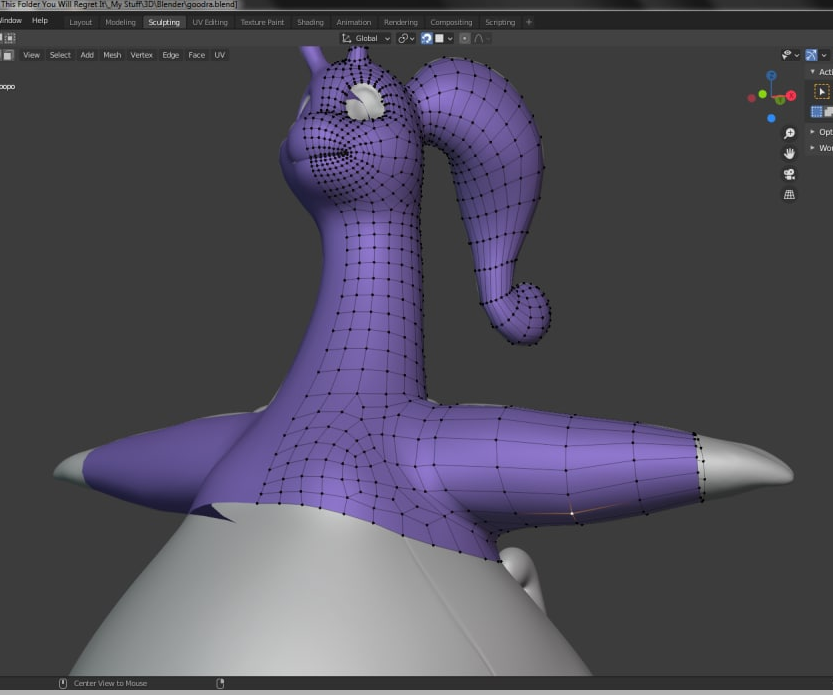Click the Z axis on navigation gizmo

coord(771,75)
